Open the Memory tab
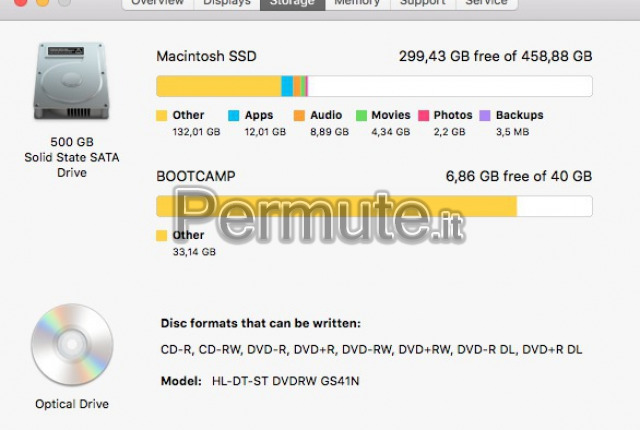 [358, 3]
